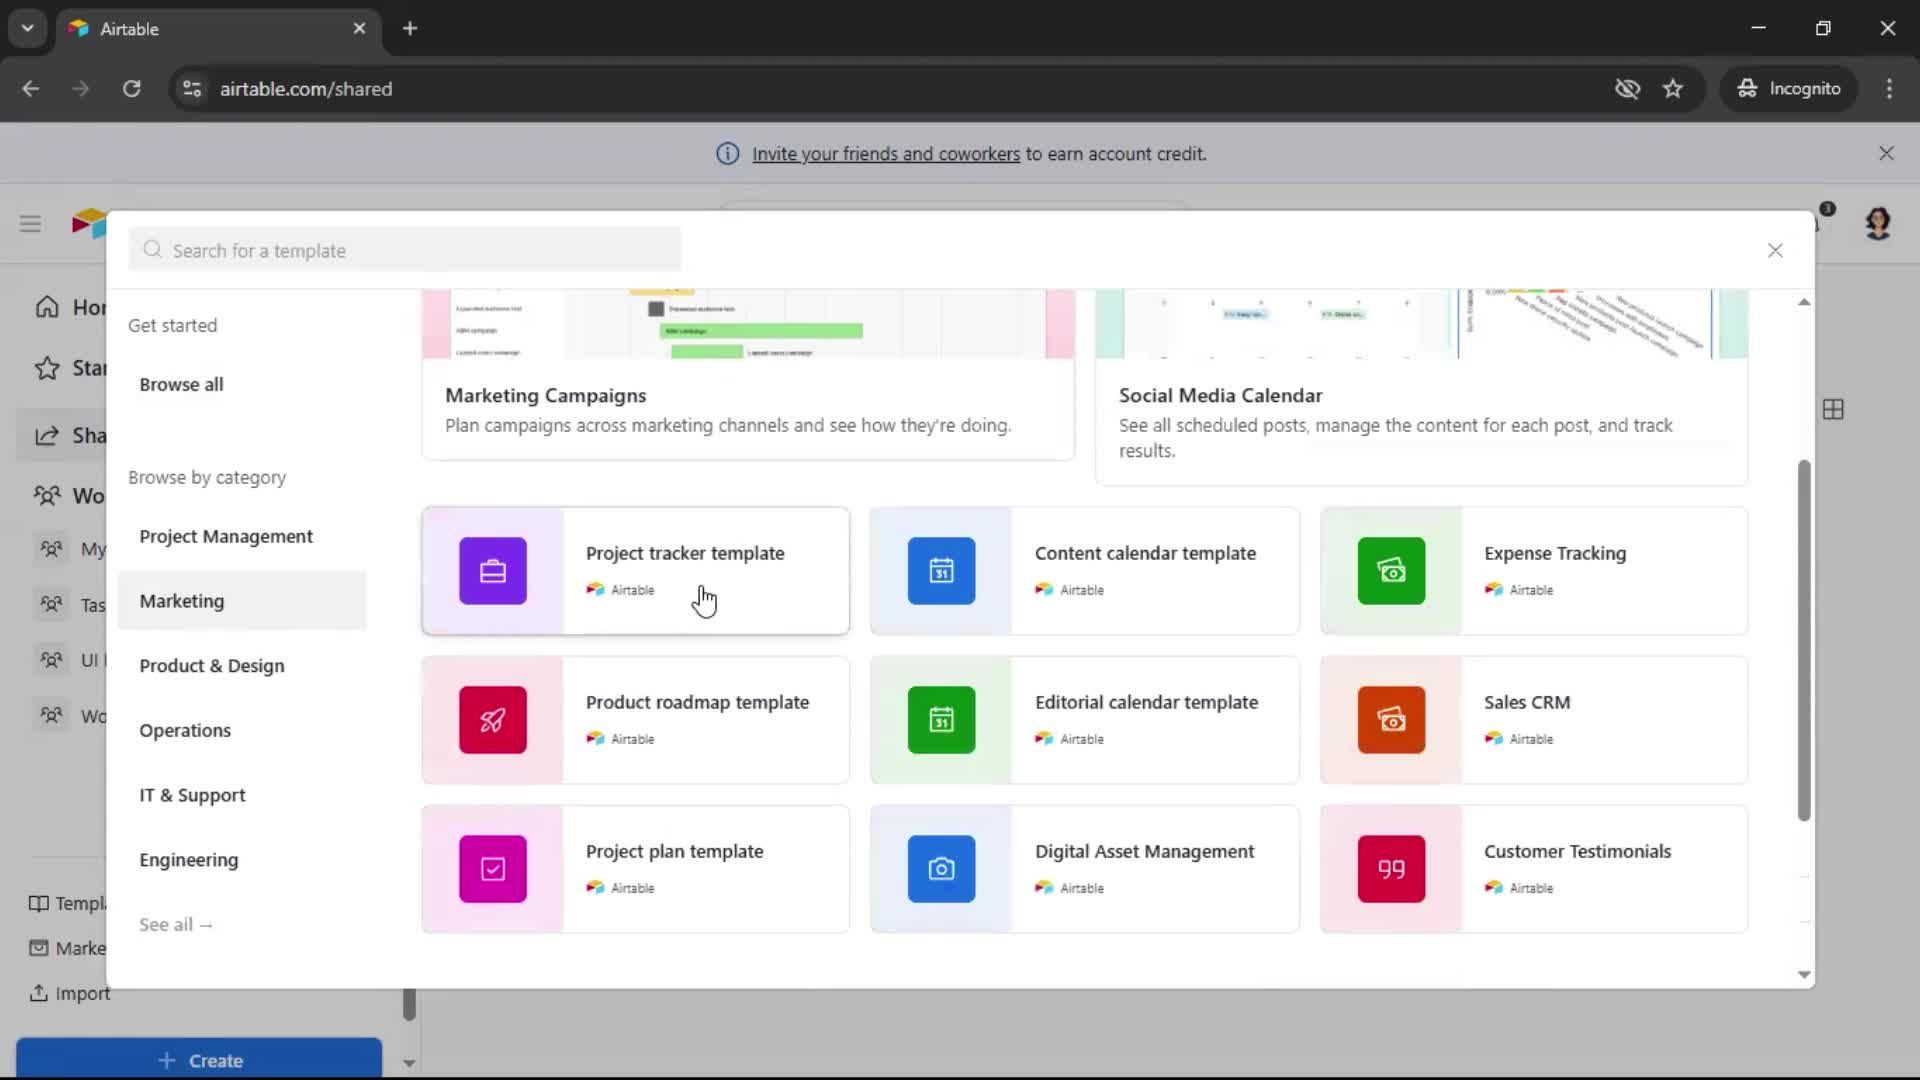Switch to grid view icon on right
1920x1080 pixels.
pos(1833,410)
